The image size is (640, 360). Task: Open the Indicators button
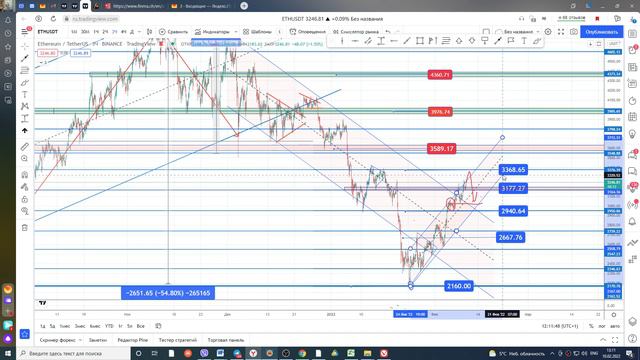point(212,32)
